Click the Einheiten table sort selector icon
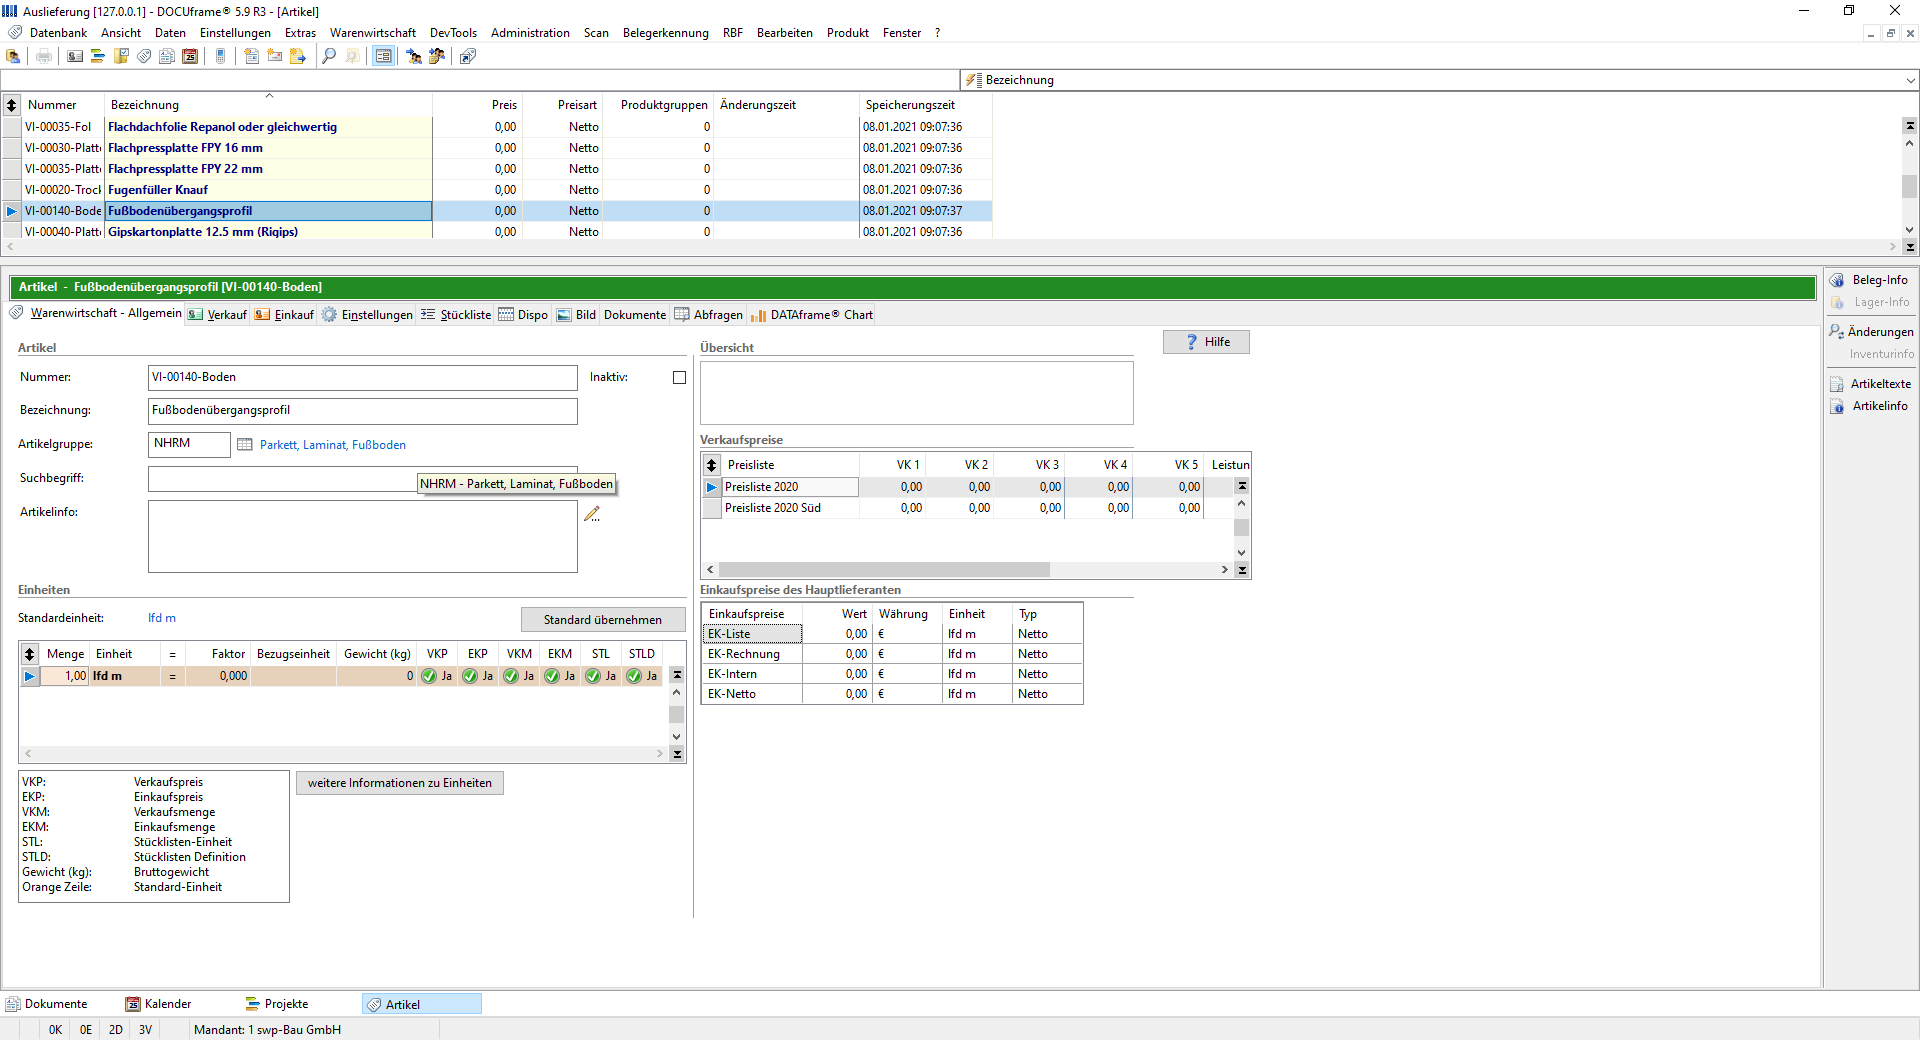The height and width of the screenshot is (1040, 1920). (29, 654)
